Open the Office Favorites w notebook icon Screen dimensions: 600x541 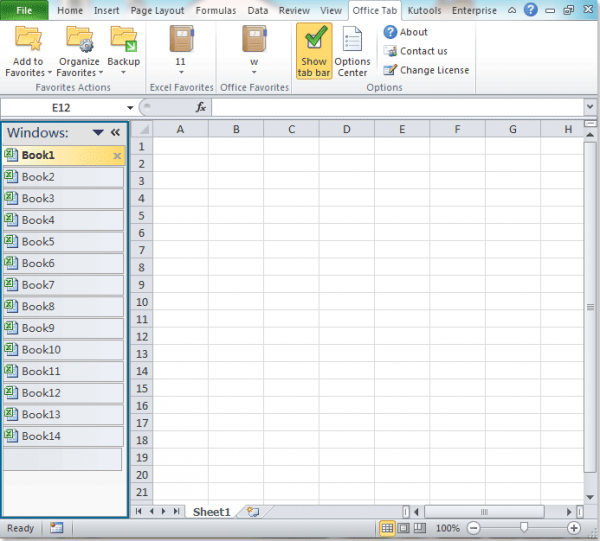point(254,39)
